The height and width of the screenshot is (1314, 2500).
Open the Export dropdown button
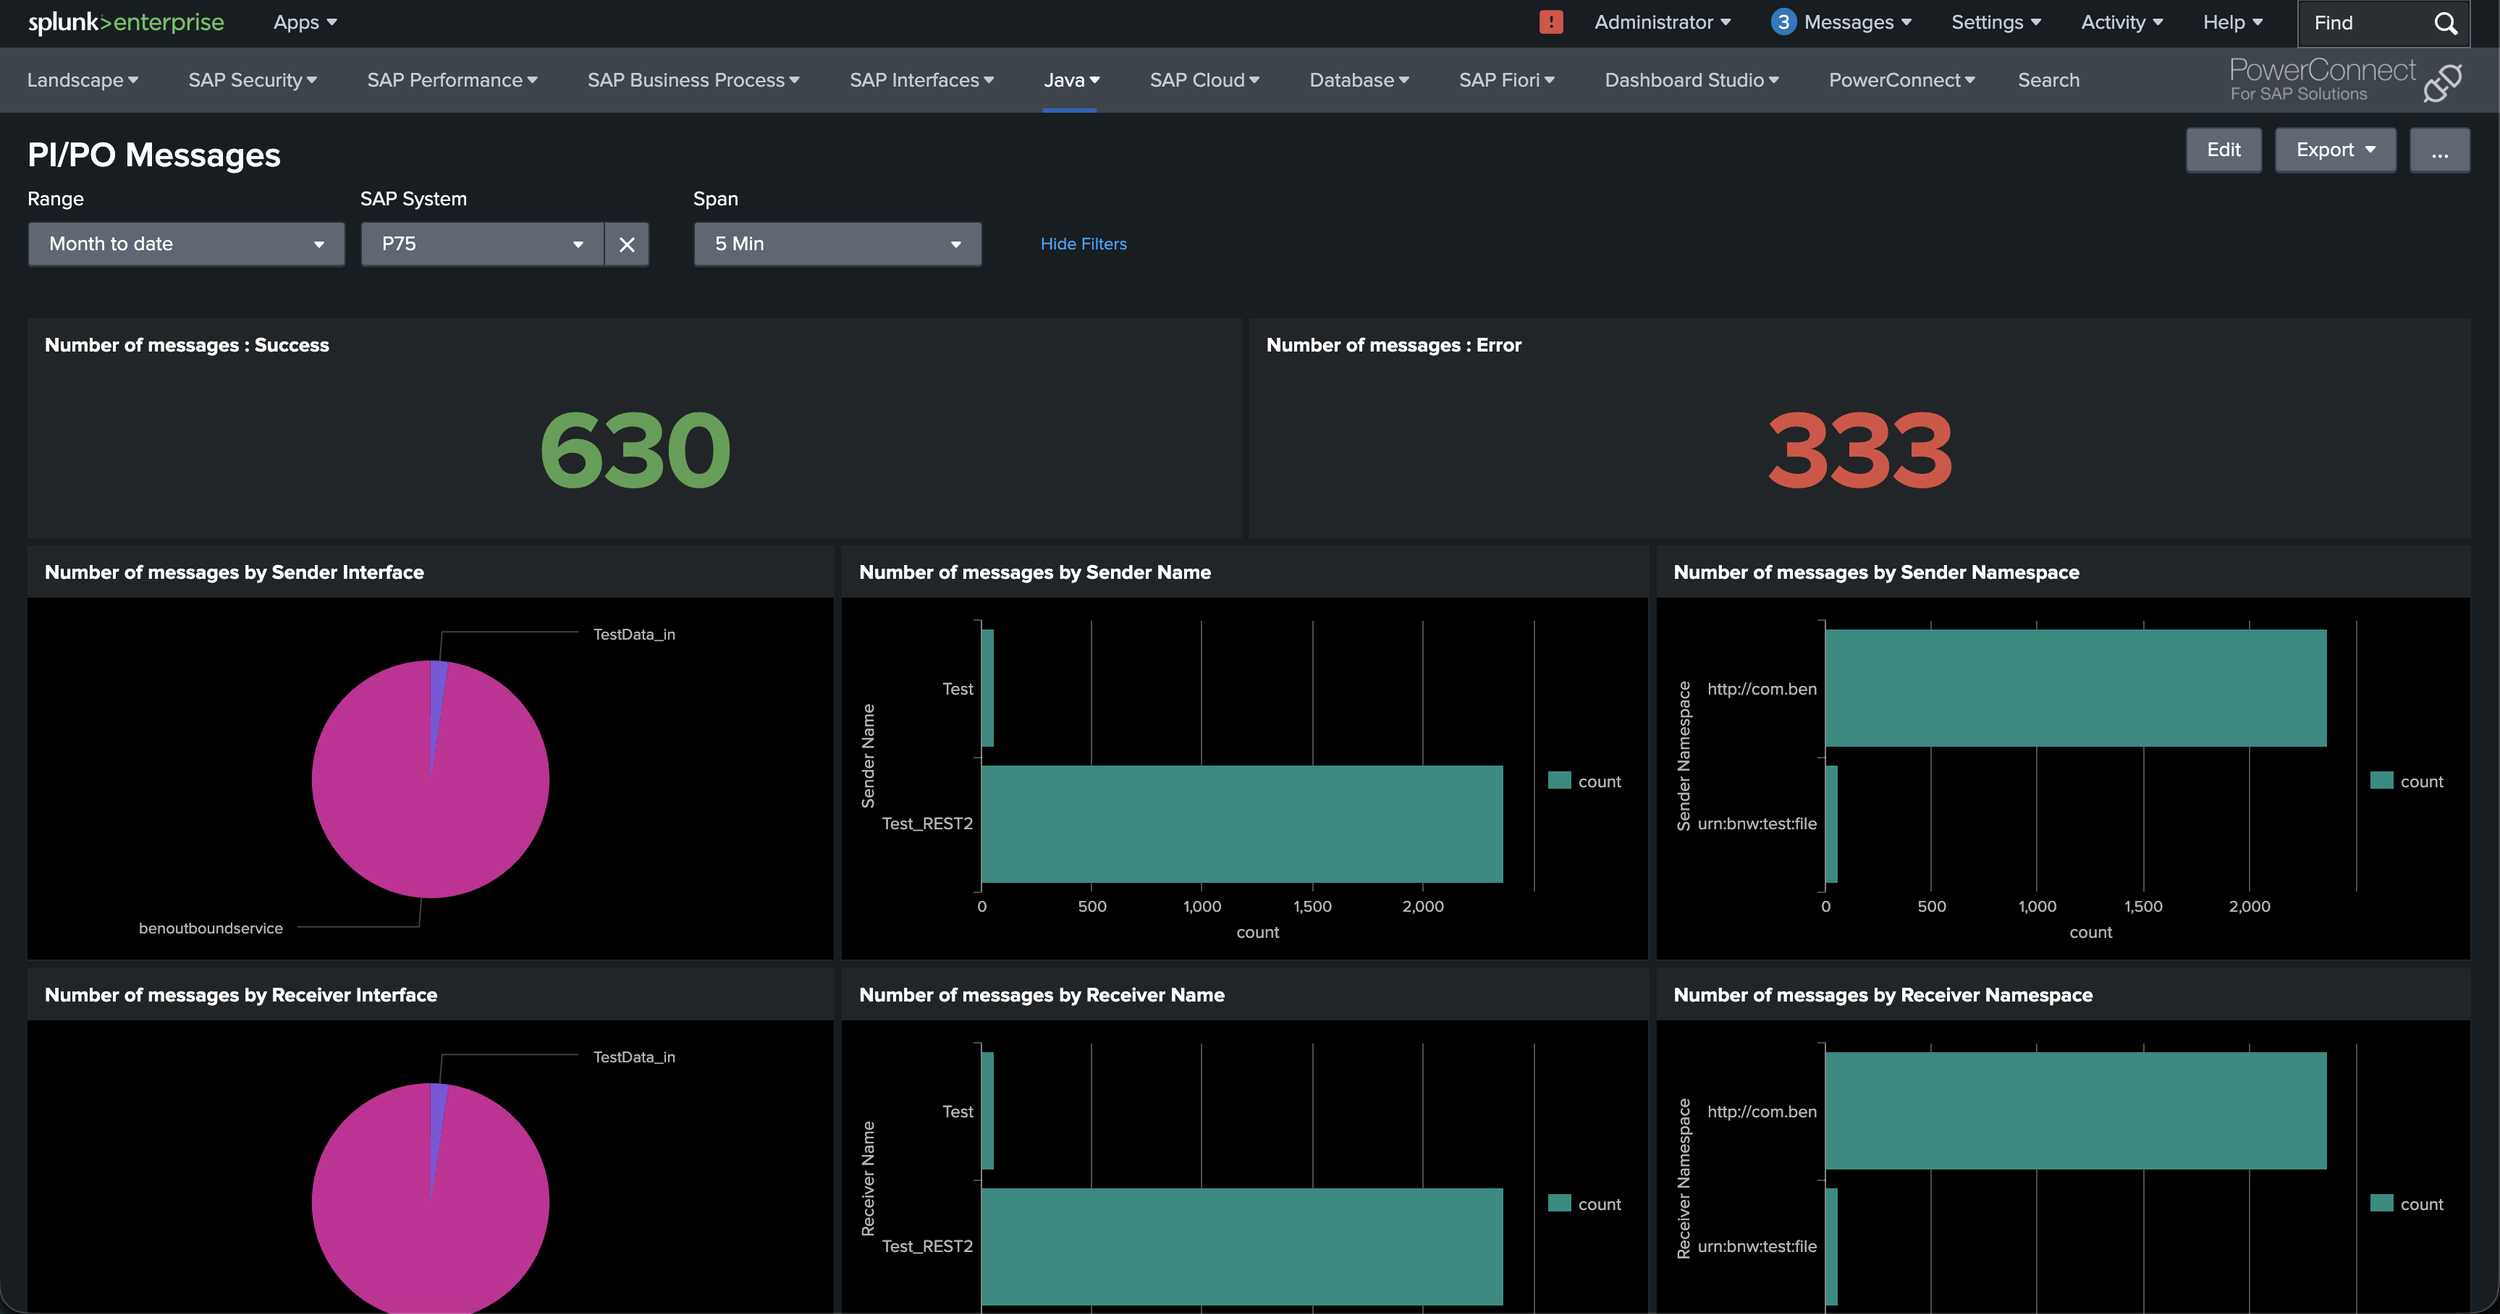[2335, 150]
